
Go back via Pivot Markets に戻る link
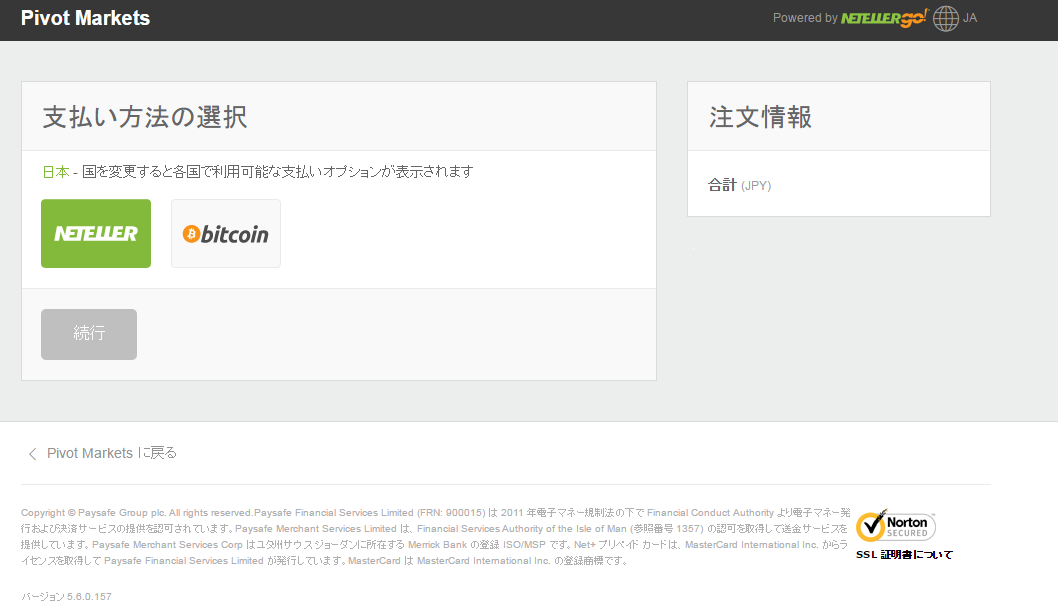[x=112, y=453]
